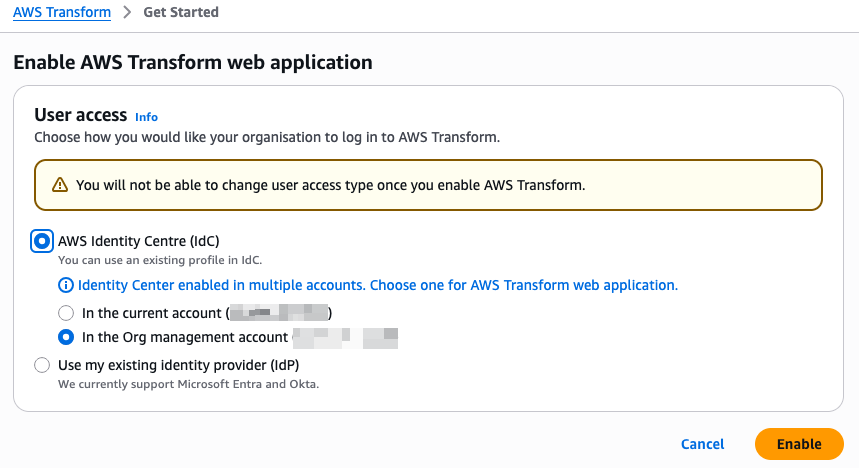
Task: Click the user access type warning message text
Action: tap(330, 185)
